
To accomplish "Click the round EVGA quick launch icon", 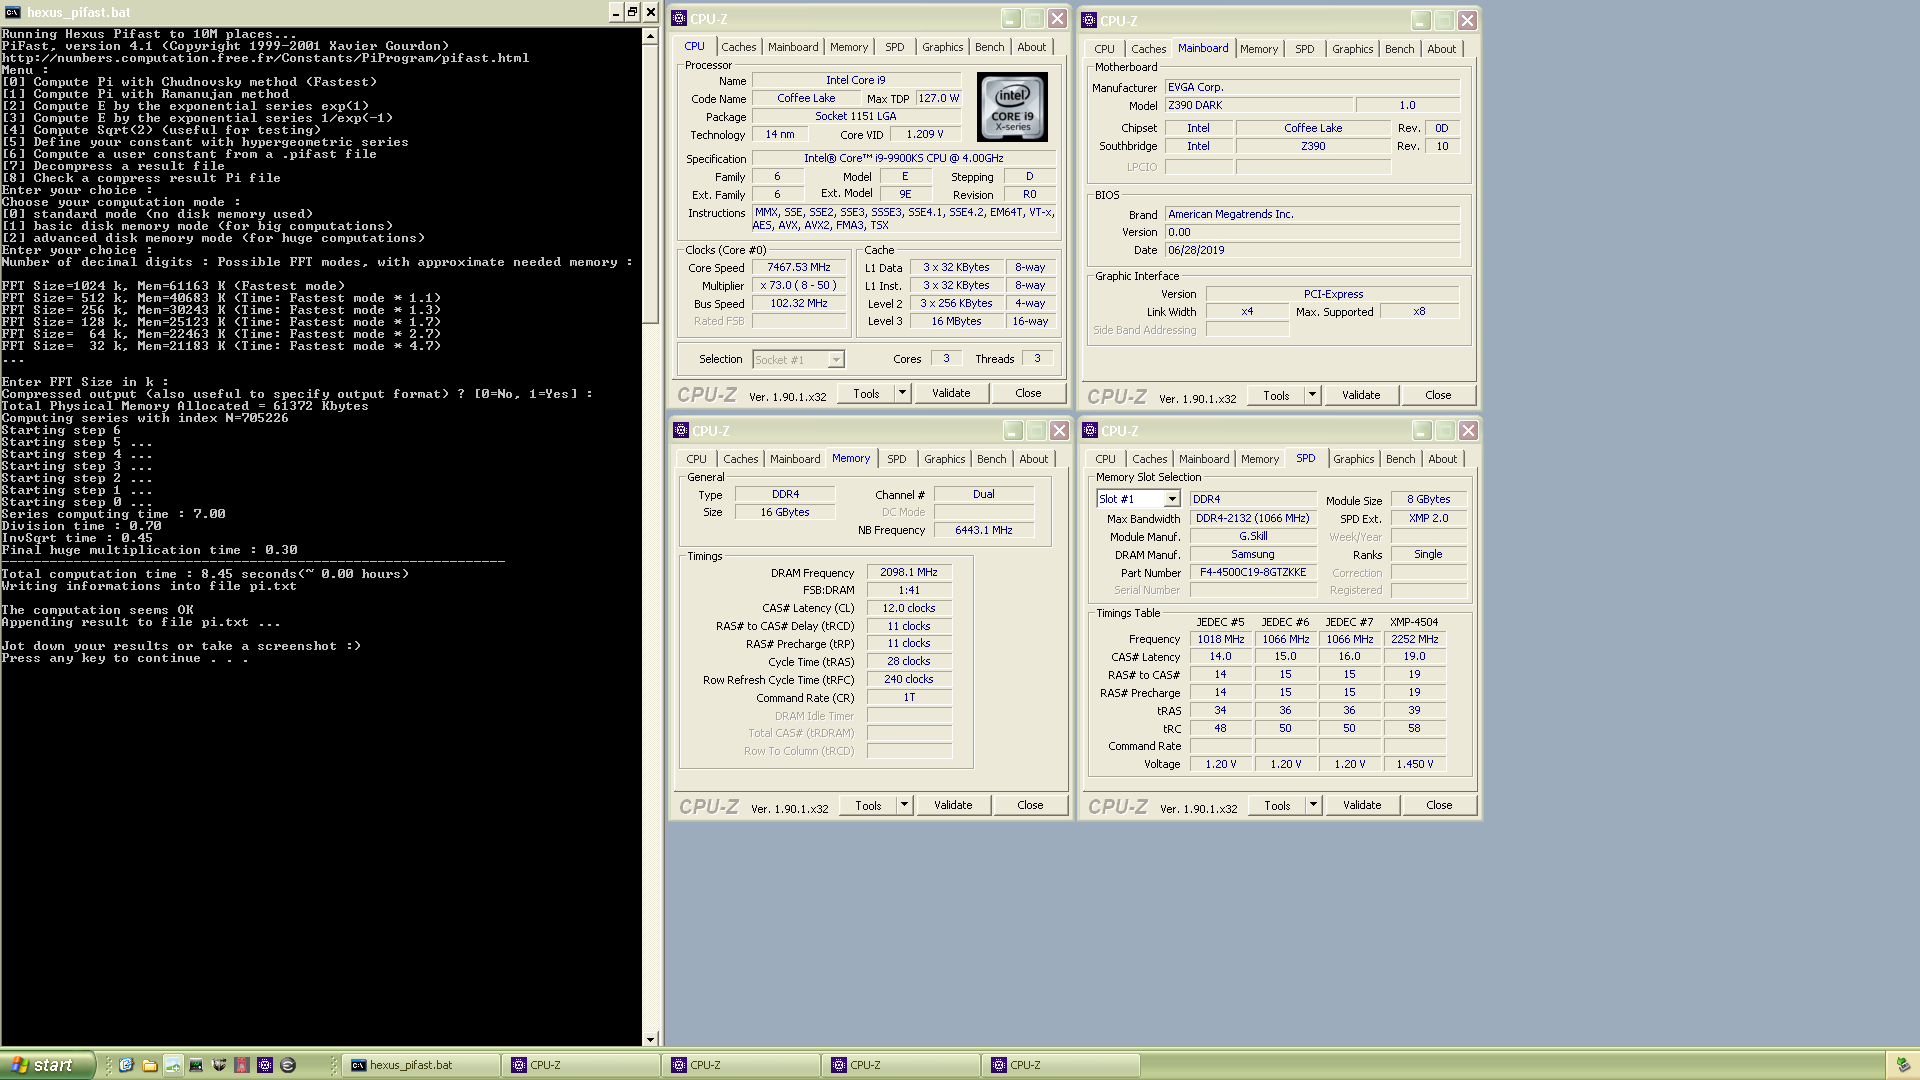I will click(288, 1065).
